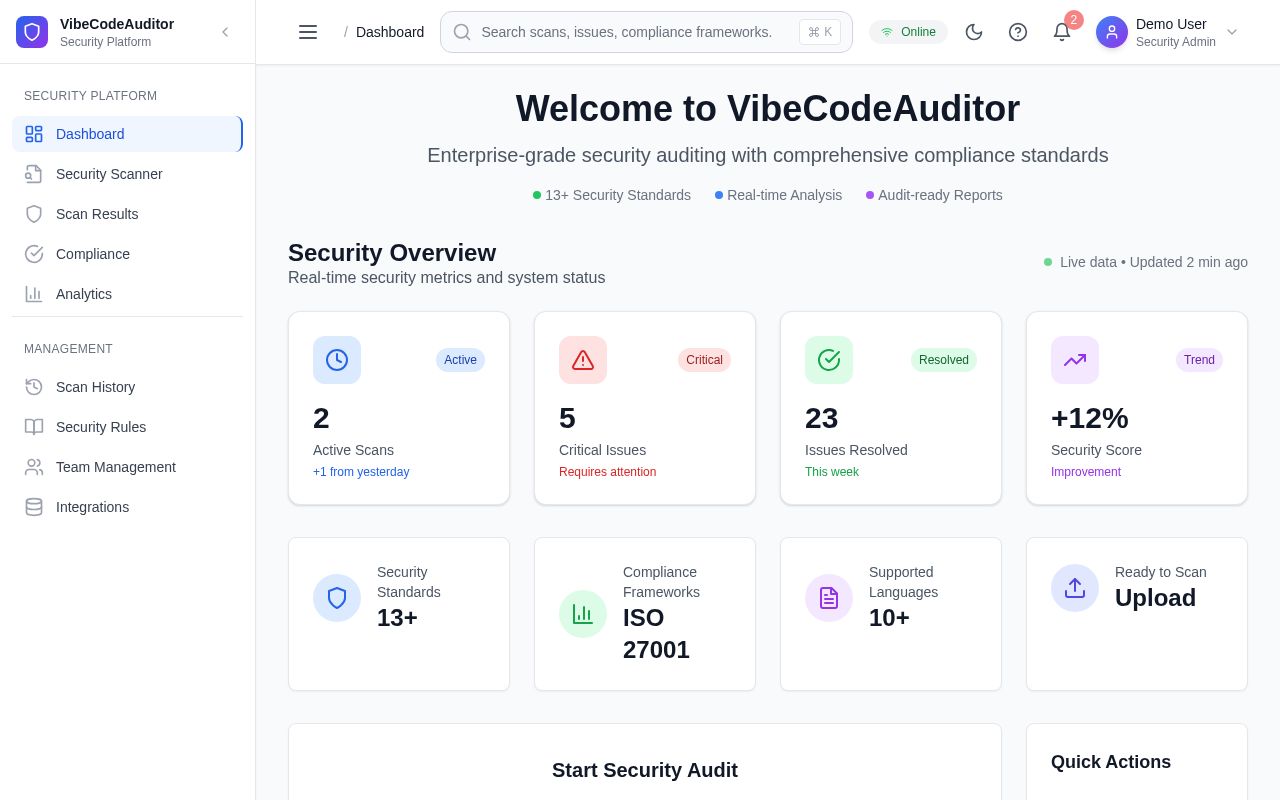The width and height of the screenshot is (1280, 800).
Task: Expand the Demo User account dropdown arrow
Action: point(1232,32)
